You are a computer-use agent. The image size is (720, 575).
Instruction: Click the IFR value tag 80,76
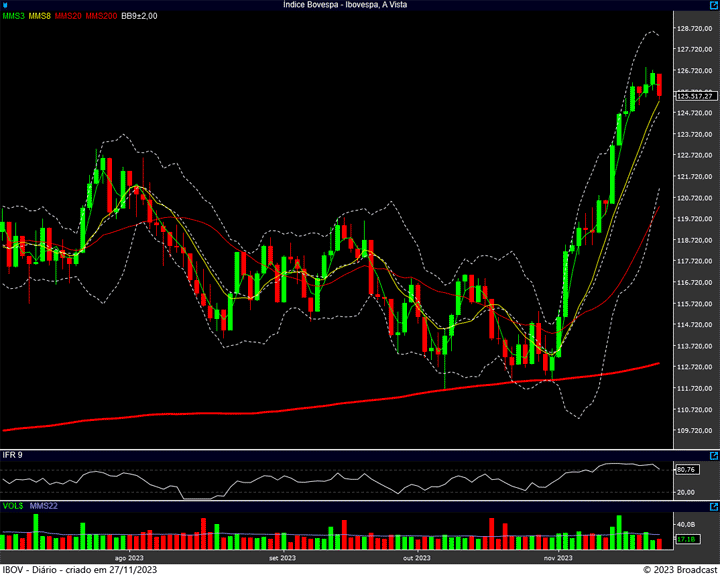(686, 469)
